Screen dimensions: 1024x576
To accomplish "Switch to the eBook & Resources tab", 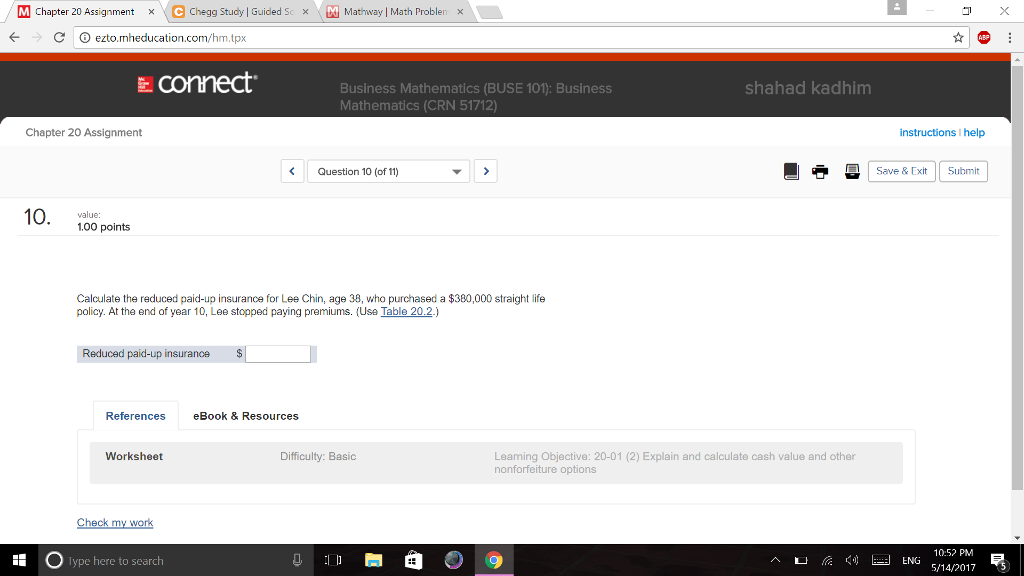I will coord(246,416).
